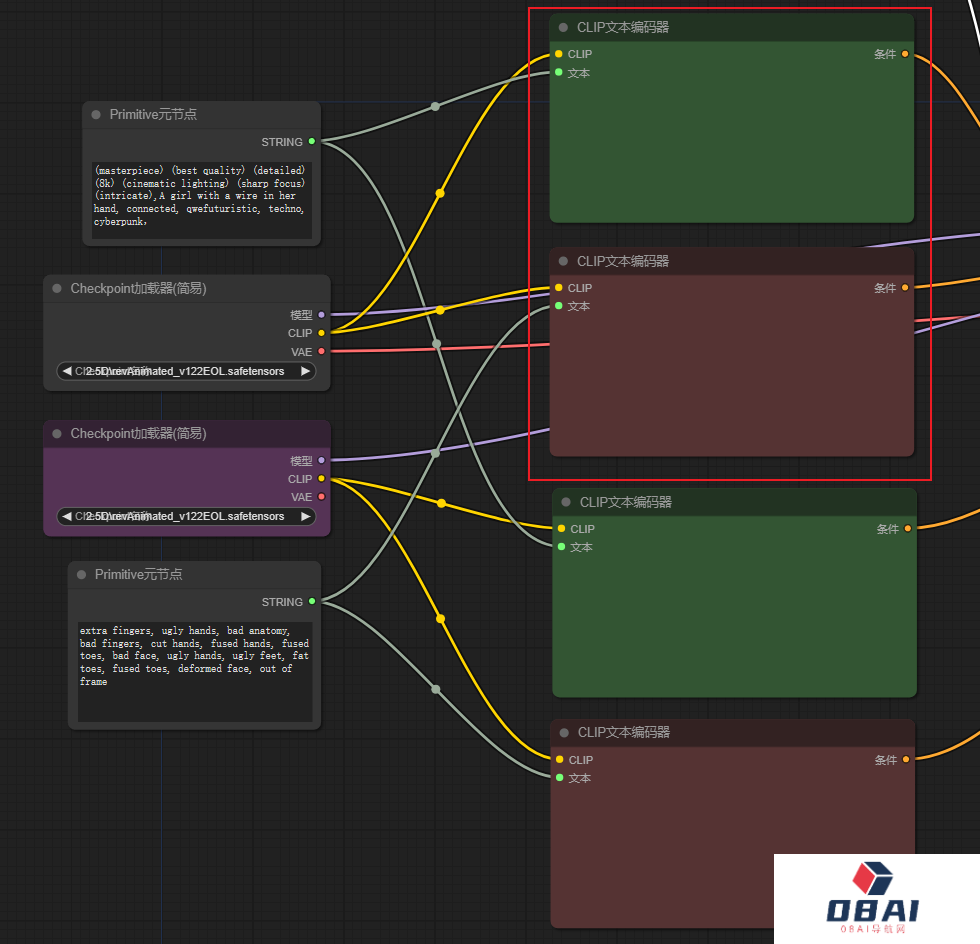Open the model name dropdown in gray Checkpoint加载器
980x944 pixels.
(x=186, y=371)
